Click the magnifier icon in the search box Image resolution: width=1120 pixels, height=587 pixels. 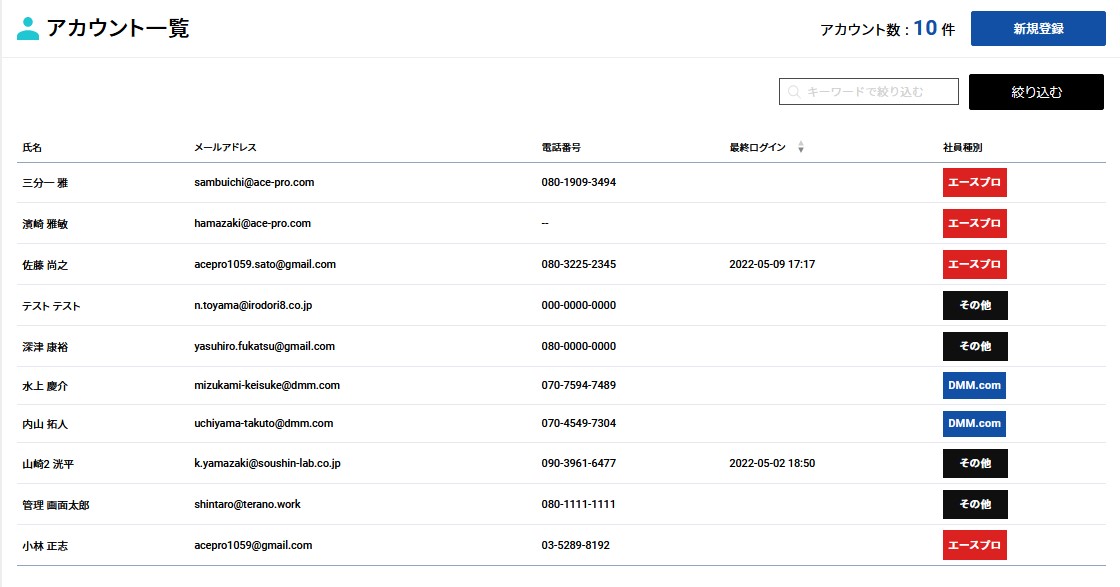pos(794,92)
